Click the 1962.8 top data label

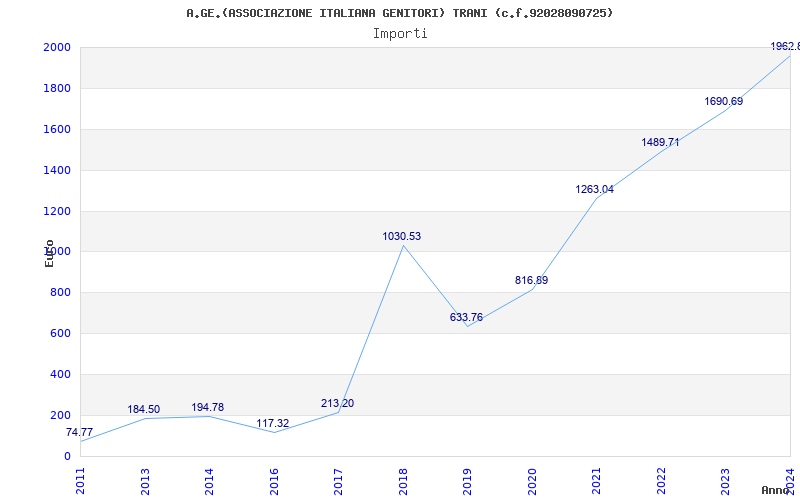[x=785, y=47]
